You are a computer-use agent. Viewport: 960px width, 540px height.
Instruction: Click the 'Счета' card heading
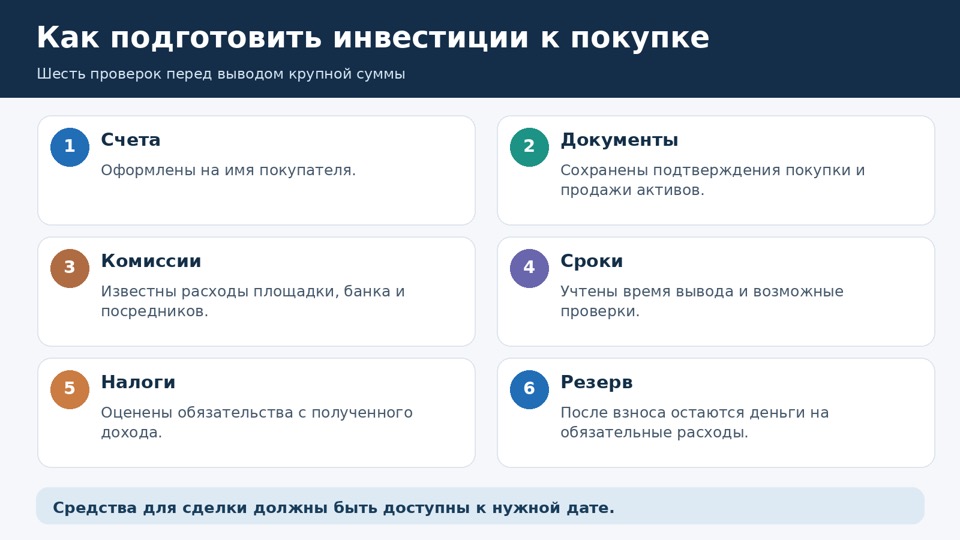[130, 140]
